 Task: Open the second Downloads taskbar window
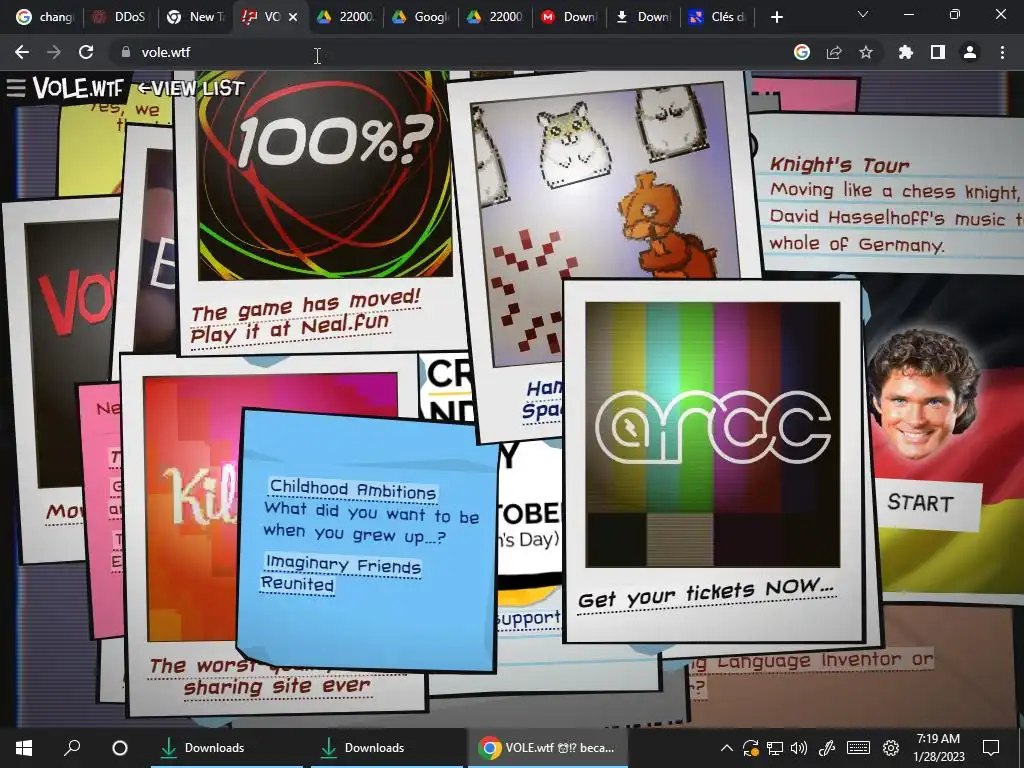tap(387, 748)
